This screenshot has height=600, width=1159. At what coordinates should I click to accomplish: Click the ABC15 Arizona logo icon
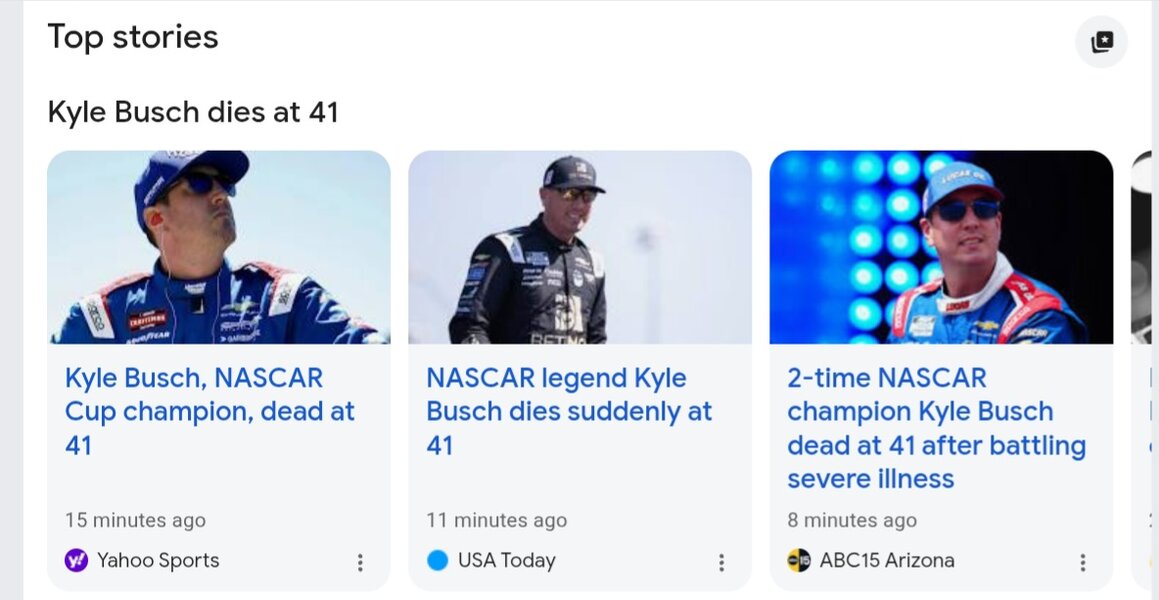point(799,561)
